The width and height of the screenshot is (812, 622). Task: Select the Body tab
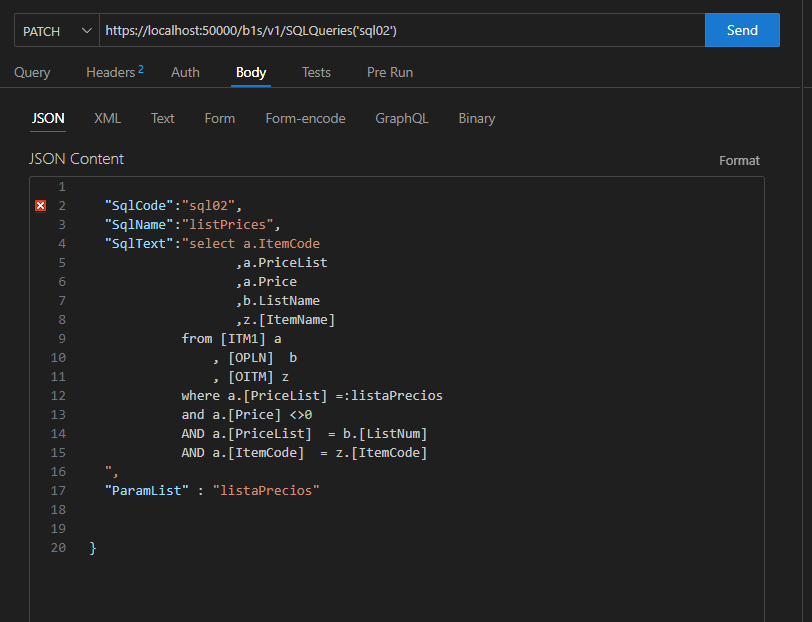(x=251, y=72)
